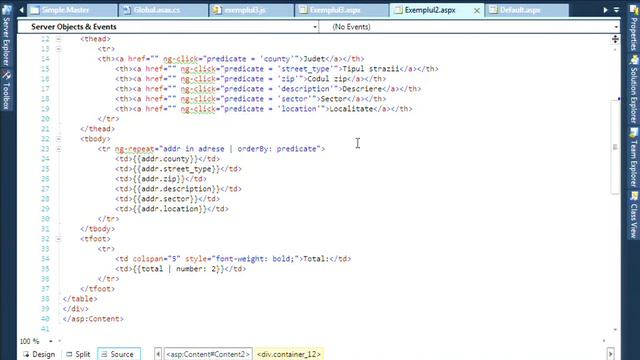Click '{{total | number: 2}}' on line 35
This screenshot has height=360, width=640.
click(x=178, y=269)
